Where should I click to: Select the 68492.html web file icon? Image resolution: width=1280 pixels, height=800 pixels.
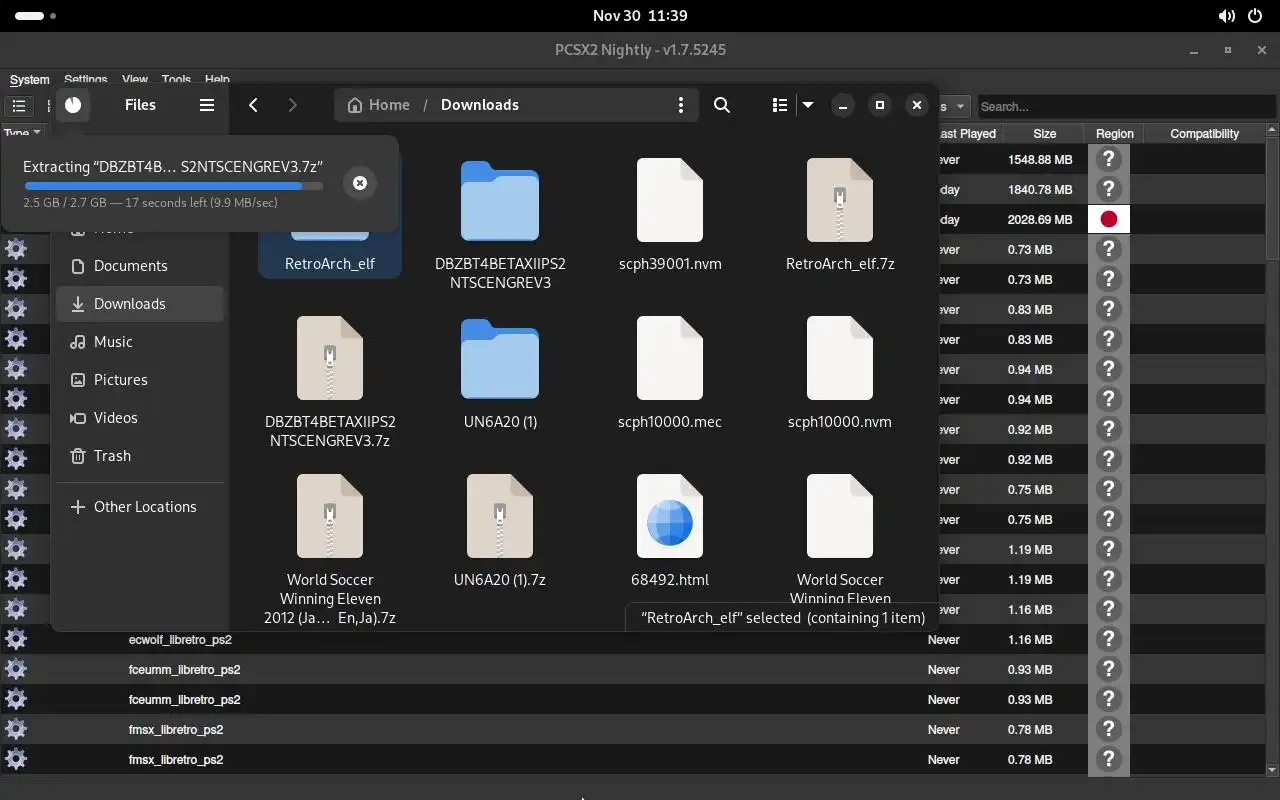tap(670, 516)
